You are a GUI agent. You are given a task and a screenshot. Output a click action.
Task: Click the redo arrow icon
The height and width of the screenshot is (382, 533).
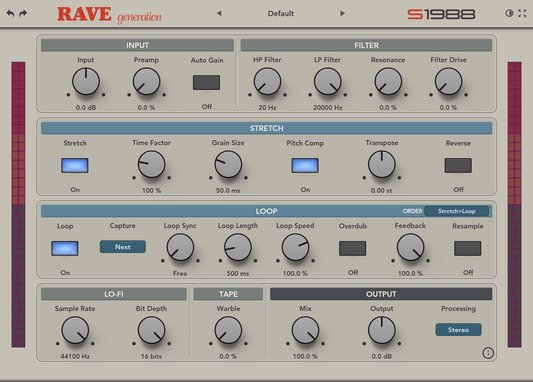[x=23, y=14]
